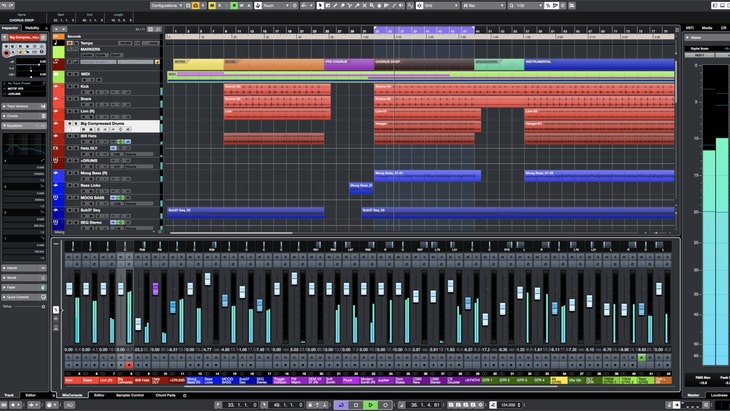Image resolution: width=730 pixels, height=411 pixels.
Task: Open the Sampler Control tab
Action: point(129,395)
